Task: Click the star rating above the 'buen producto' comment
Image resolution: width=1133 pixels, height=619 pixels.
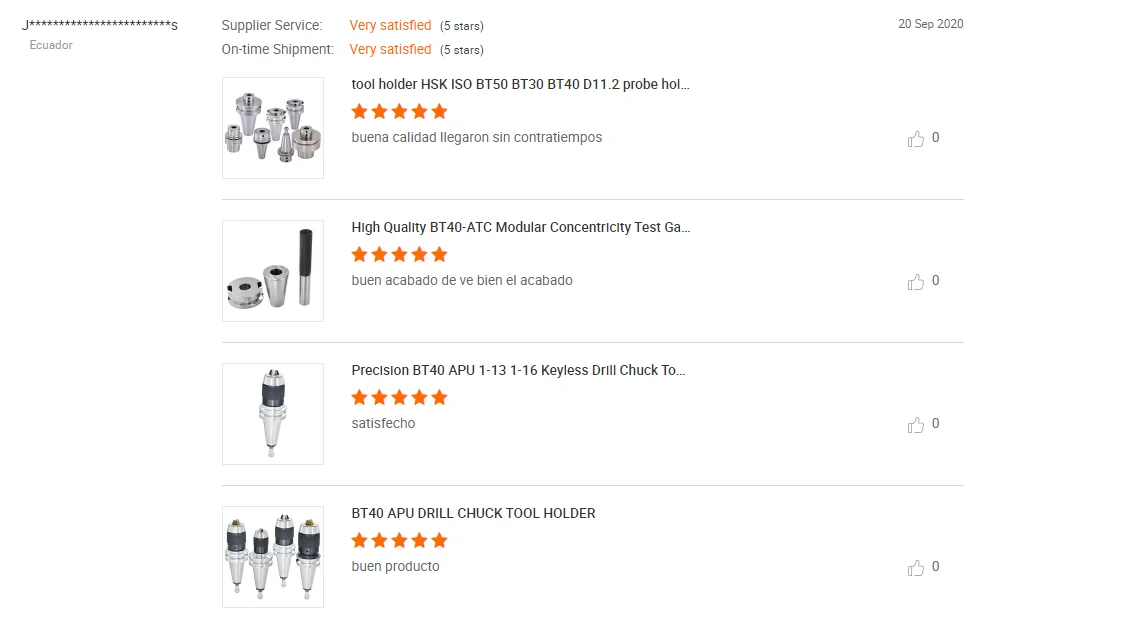Action: point(399,540)
